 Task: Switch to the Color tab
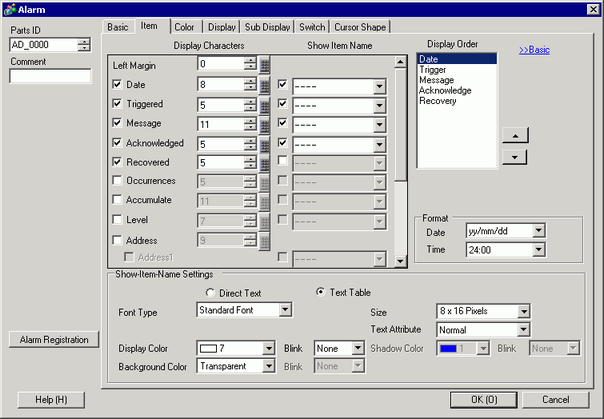click(184, 26)
